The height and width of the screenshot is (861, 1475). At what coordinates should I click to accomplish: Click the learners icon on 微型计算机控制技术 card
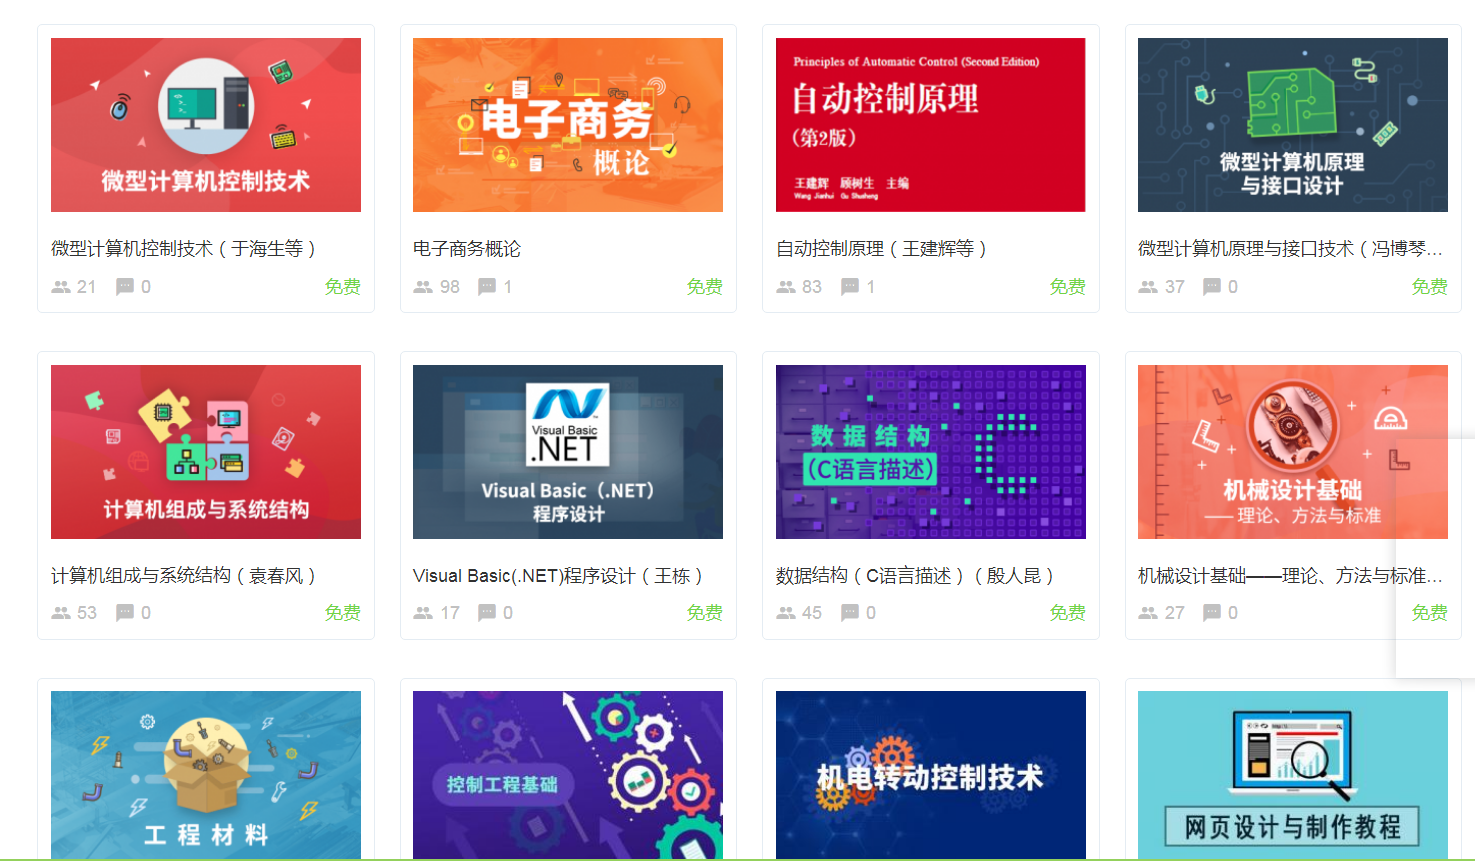61,287
